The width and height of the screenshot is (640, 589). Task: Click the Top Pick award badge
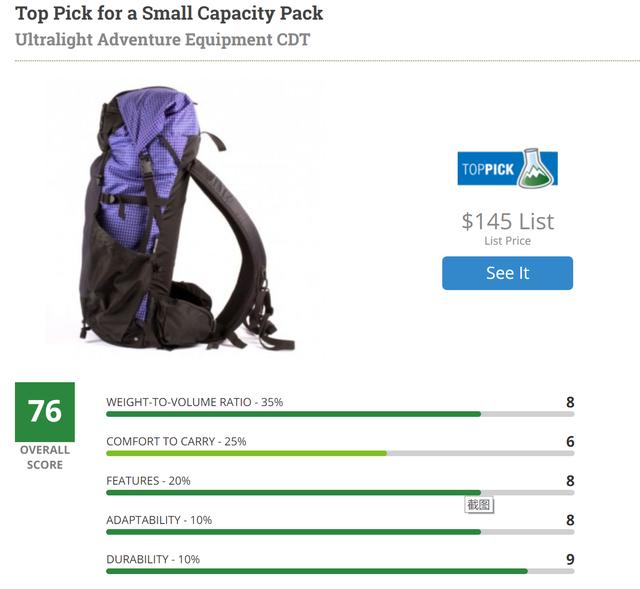coord(506,169)
